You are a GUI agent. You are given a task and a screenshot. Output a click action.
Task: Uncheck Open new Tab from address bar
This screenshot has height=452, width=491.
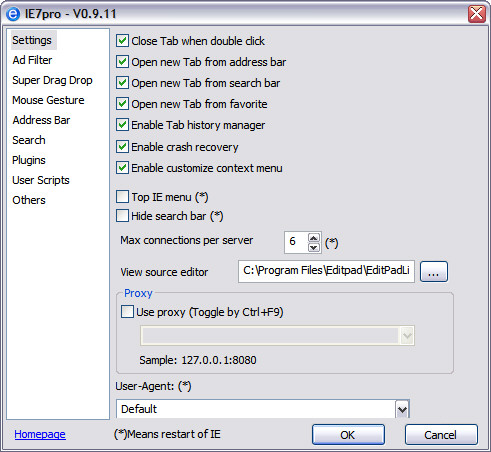122,62
